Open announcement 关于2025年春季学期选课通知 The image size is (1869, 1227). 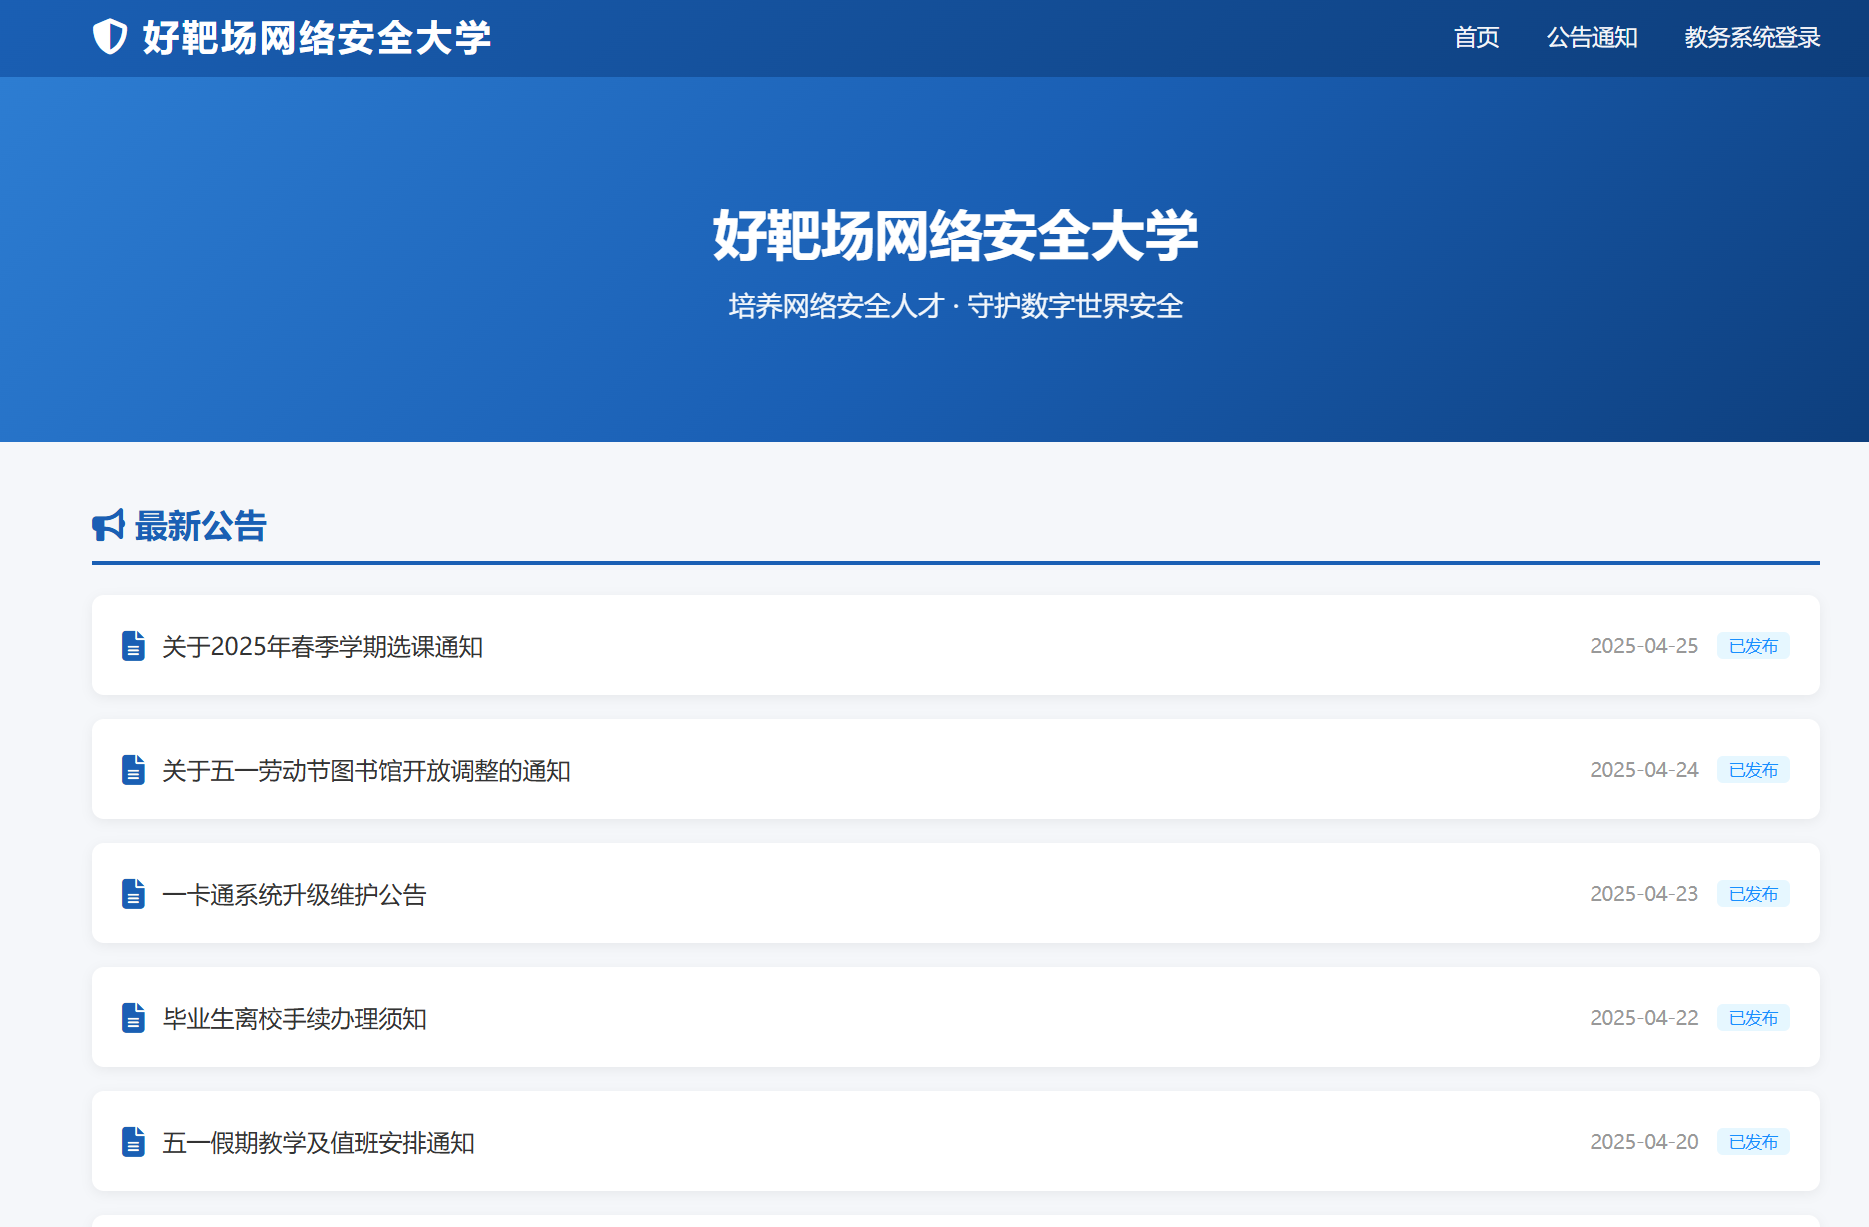click(323, 647)
